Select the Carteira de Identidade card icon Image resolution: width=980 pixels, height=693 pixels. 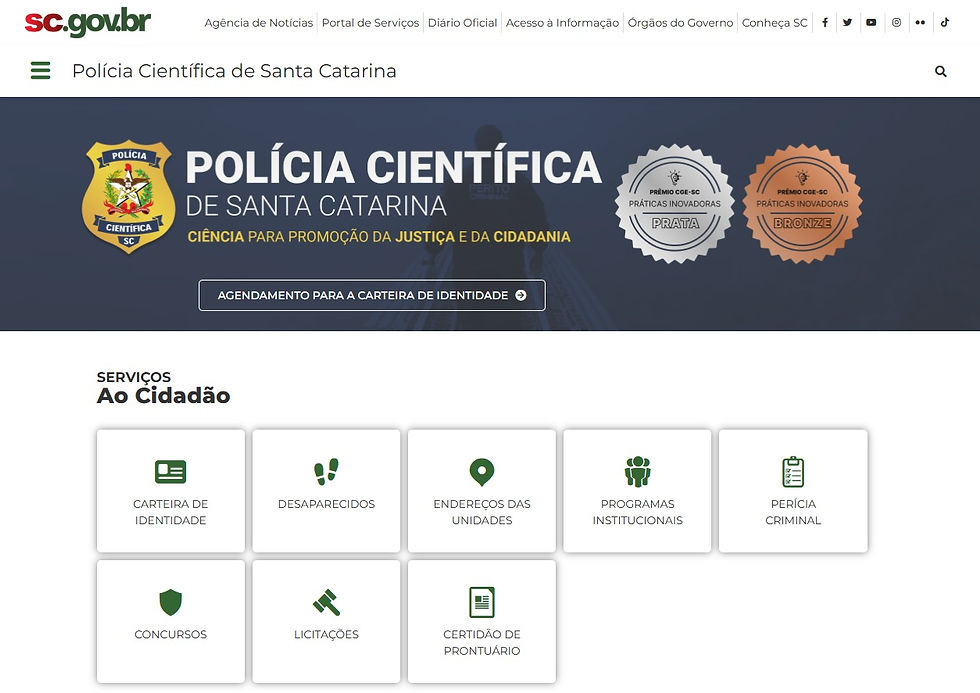tap(170, 472)
